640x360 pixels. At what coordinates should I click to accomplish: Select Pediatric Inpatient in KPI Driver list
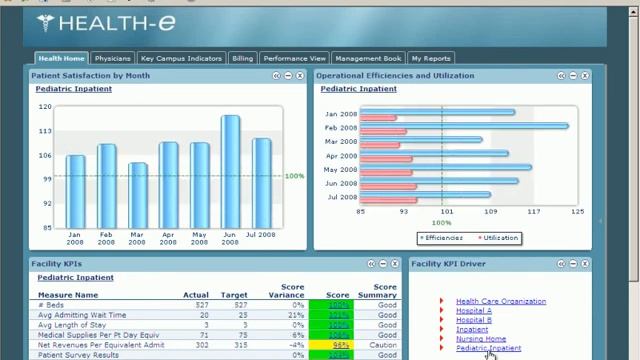(x=488, y=348)
